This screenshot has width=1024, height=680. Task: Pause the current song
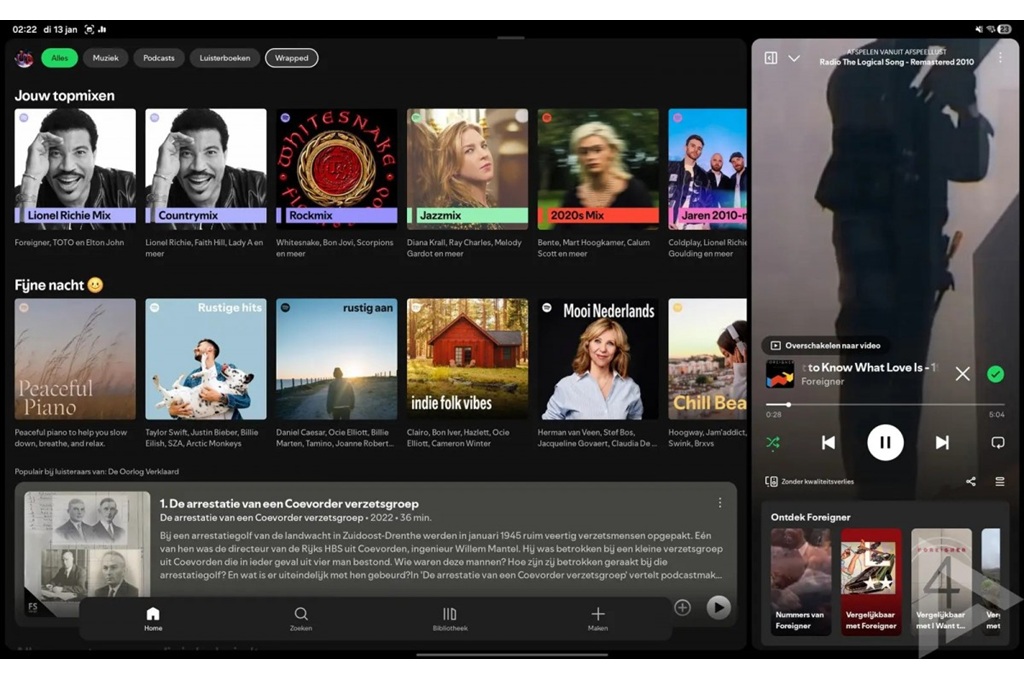[885, 442]
